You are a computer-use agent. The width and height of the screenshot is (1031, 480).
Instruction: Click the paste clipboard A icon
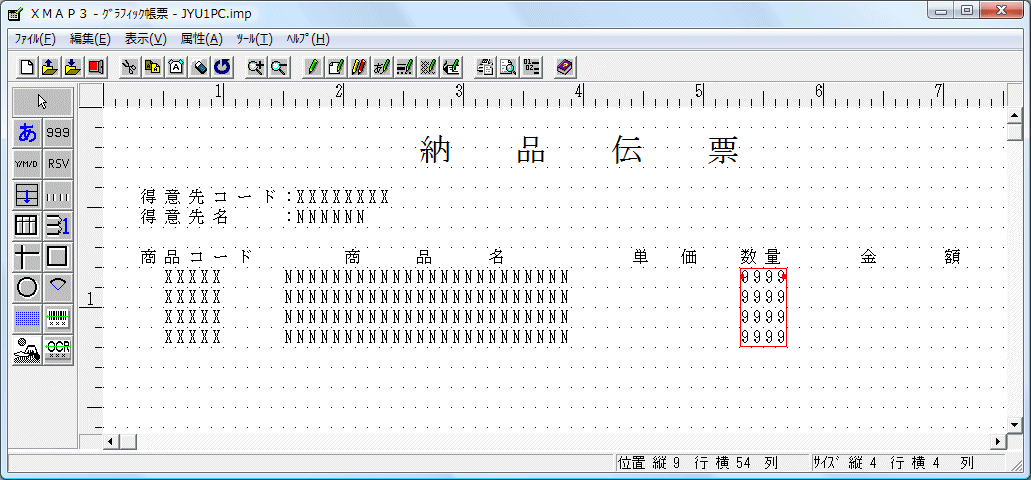pyautogui.click(x=176, y=67)
